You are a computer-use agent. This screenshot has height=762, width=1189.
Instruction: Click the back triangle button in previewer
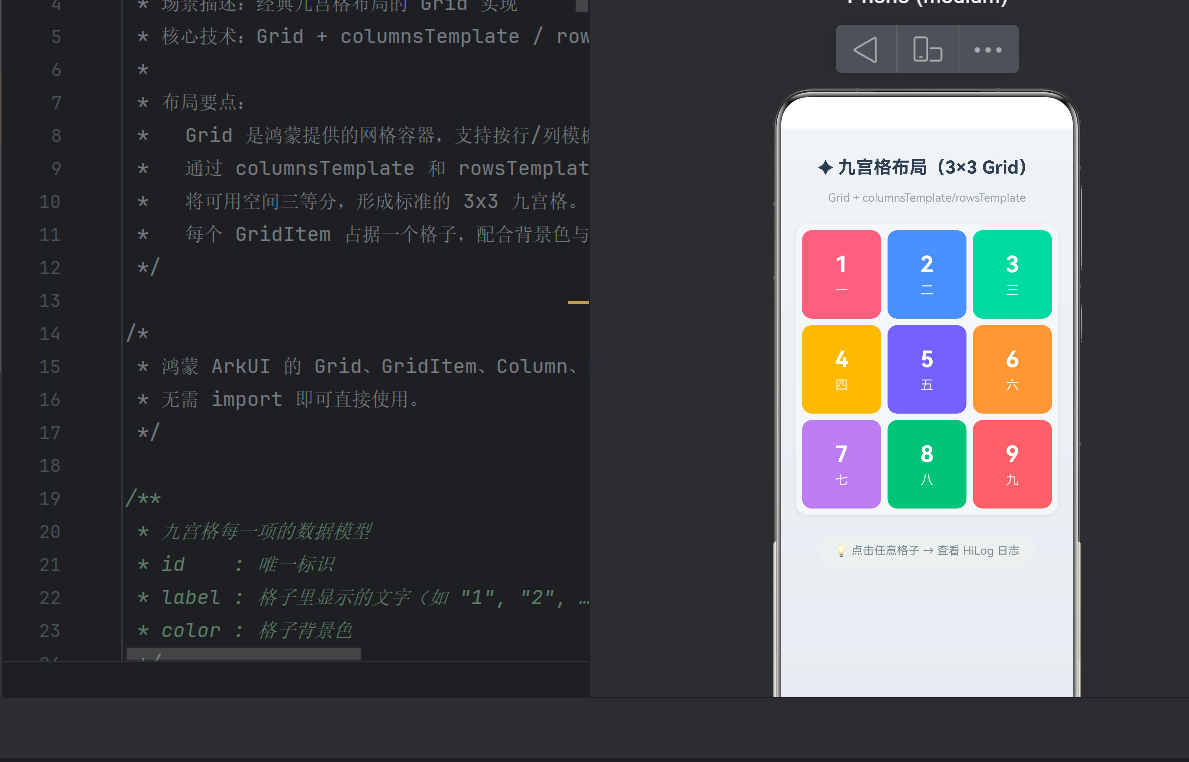866,50
